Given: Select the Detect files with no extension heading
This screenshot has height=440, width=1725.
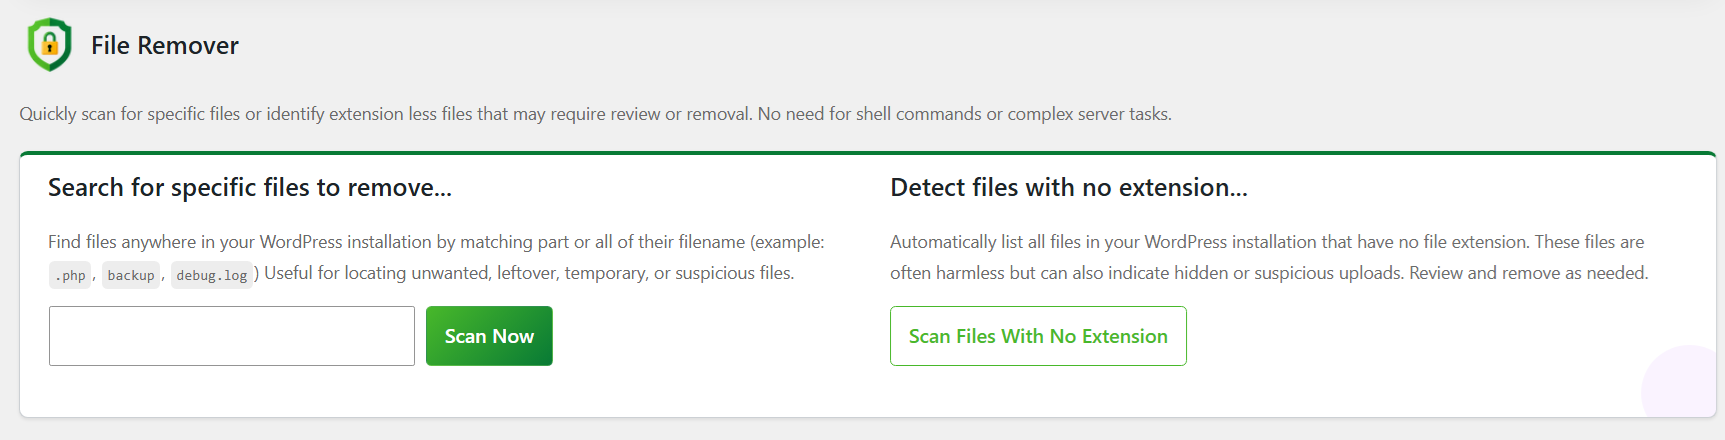Looking at the screenshot, I should coord(1069,188).
